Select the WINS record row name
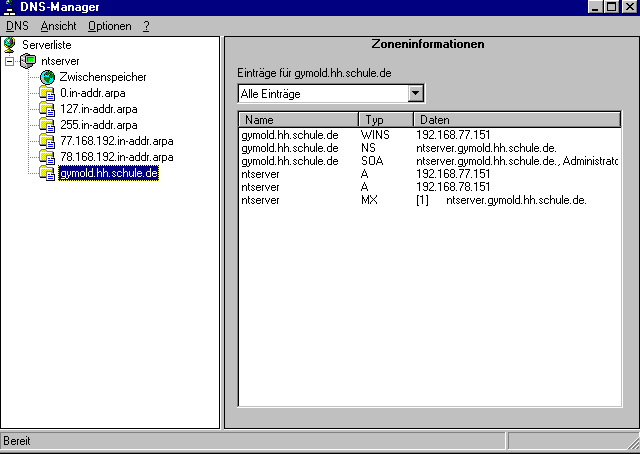The image size is (640, 454). coord(290,135)
